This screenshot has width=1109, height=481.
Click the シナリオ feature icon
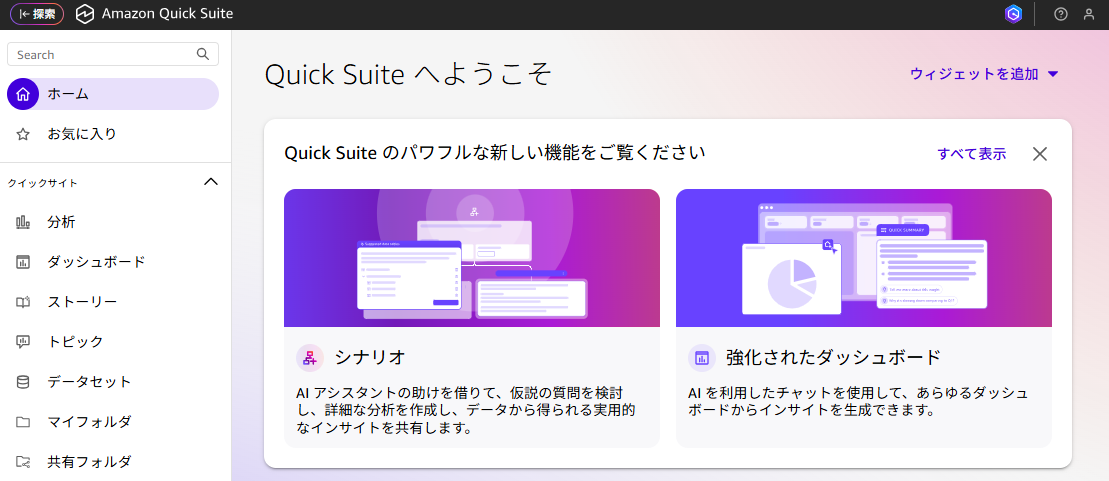310,358
